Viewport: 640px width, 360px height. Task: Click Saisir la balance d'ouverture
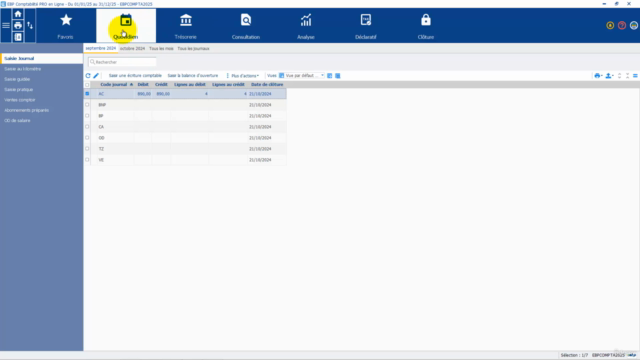(193, 76)
